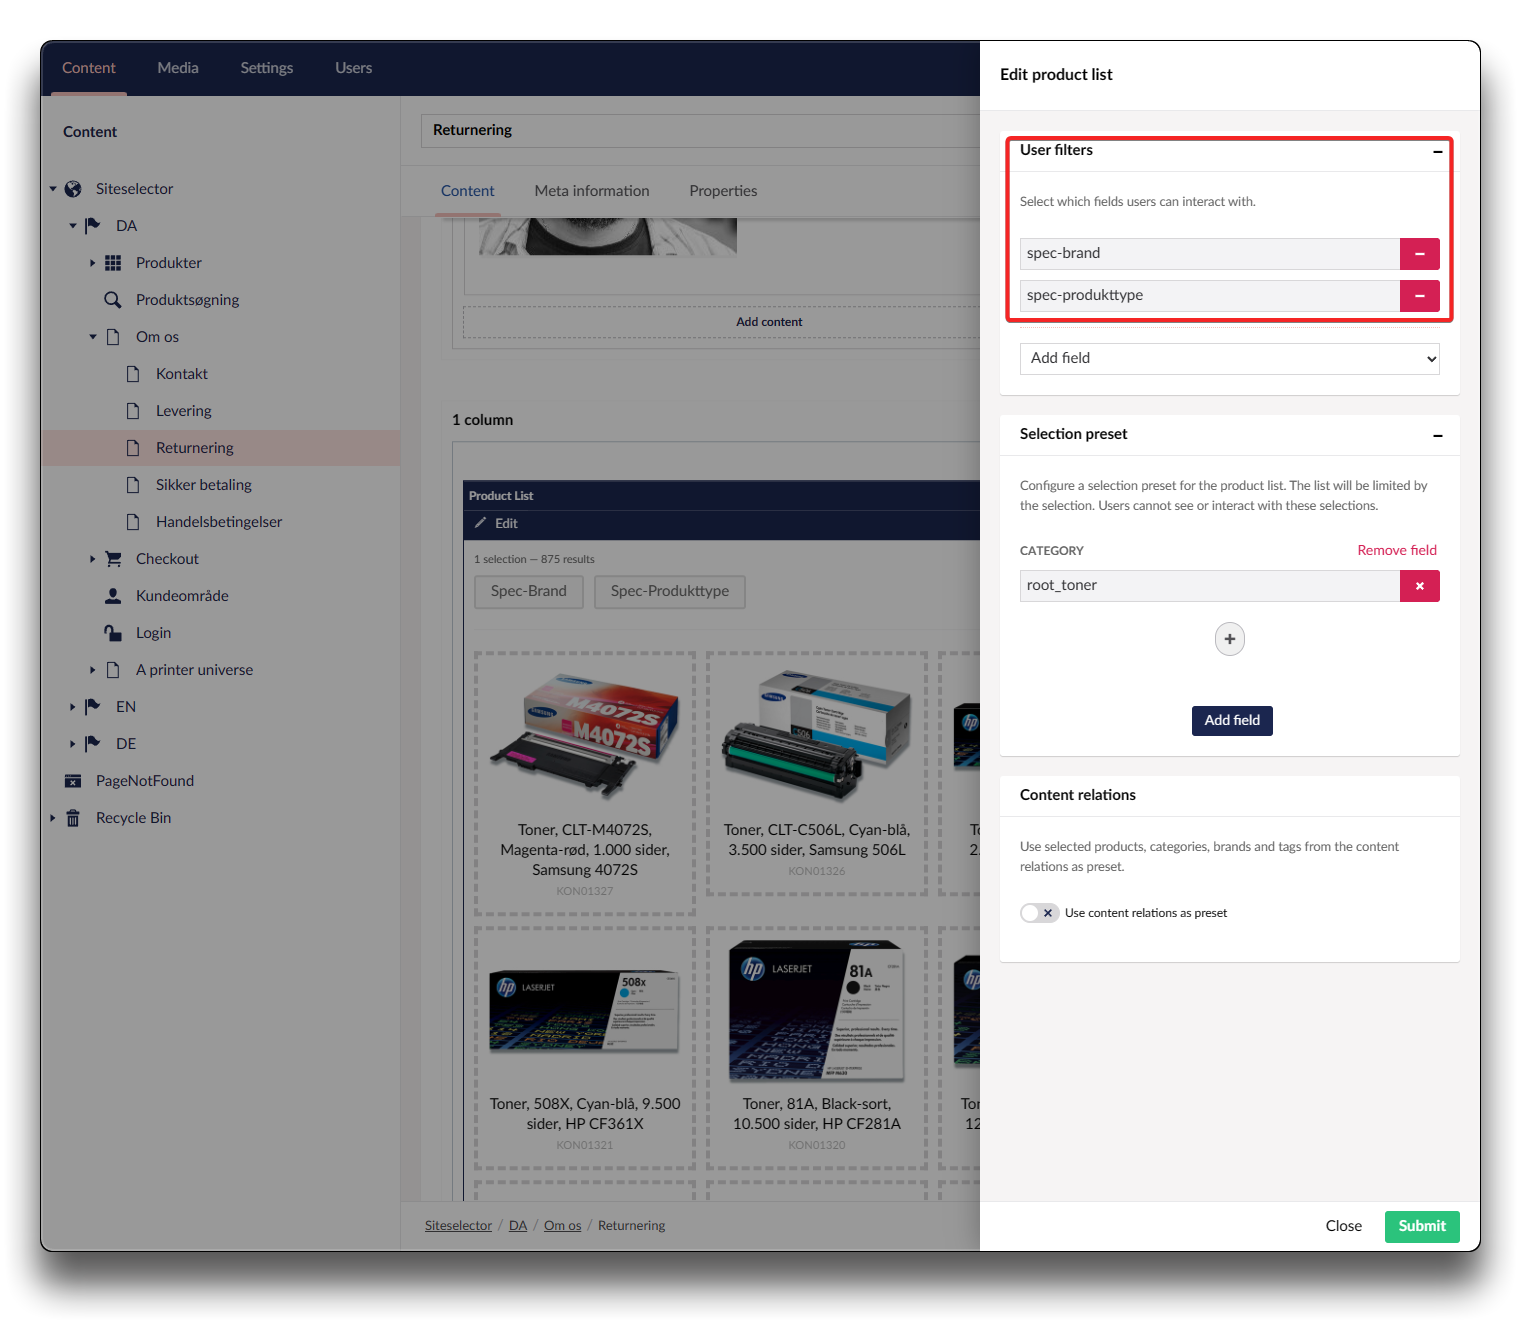Expand the EN tree node
The image size is (1521, 1324).
click(72, 707)
